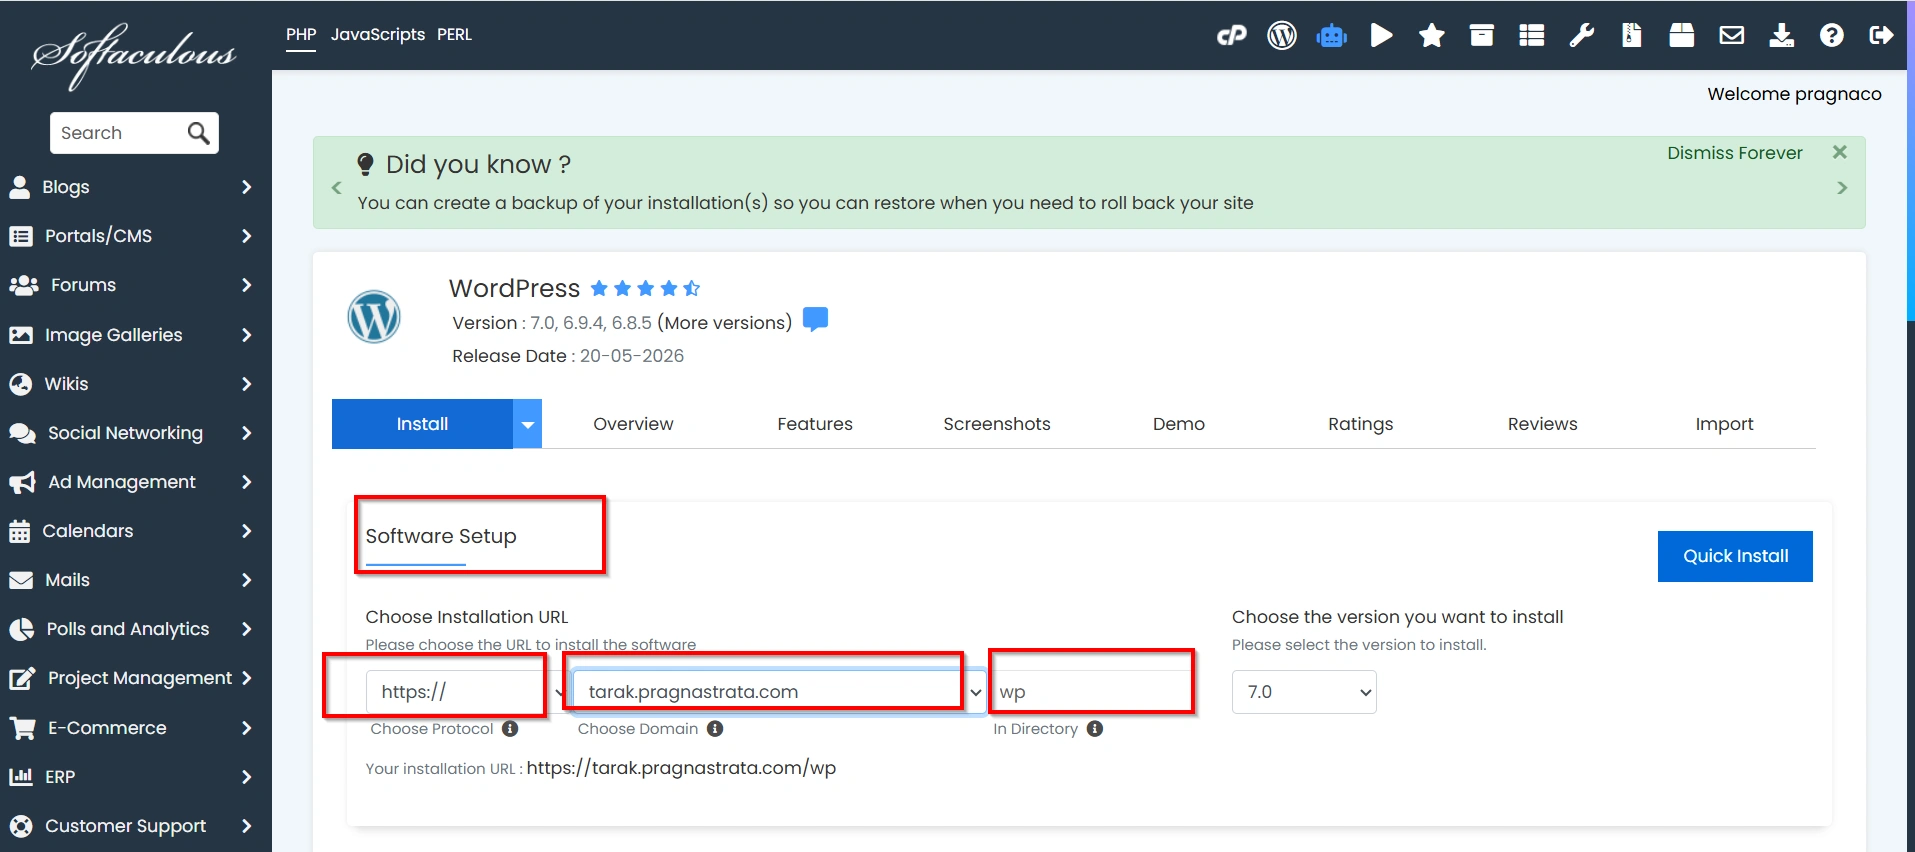Image resolution: width=1915 pixels, height=852 pixels.
Task: Click the download import icon in toolbar
Action: tap(1781, 35)
